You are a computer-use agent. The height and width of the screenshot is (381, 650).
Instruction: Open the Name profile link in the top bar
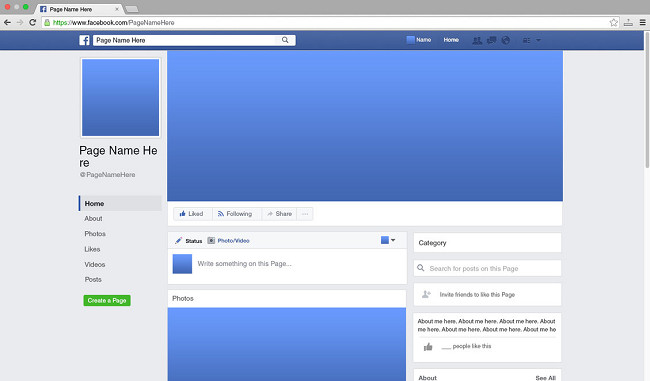point(419,40)
